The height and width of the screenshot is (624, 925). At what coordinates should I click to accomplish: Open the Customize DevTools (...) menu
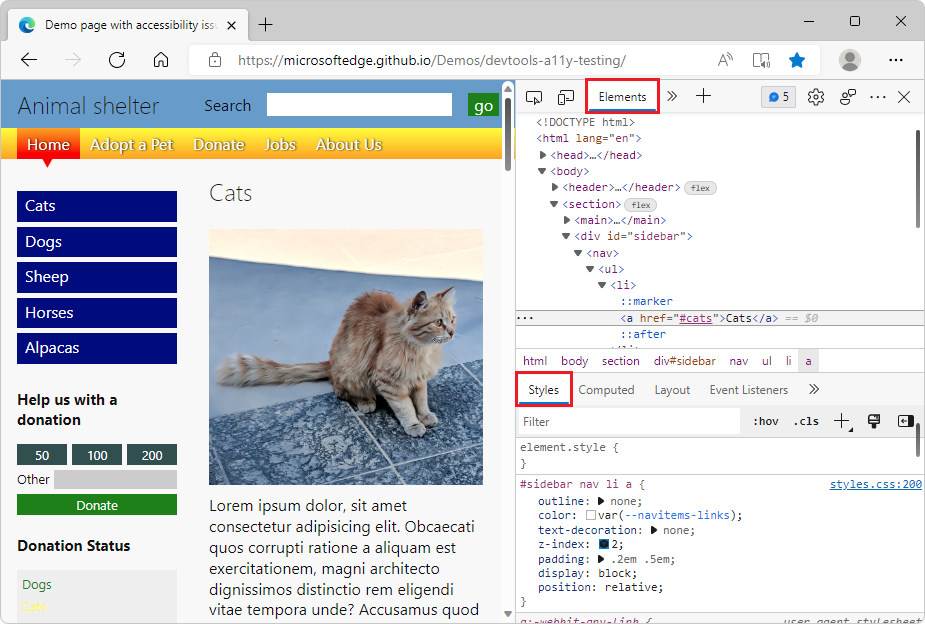877,97
